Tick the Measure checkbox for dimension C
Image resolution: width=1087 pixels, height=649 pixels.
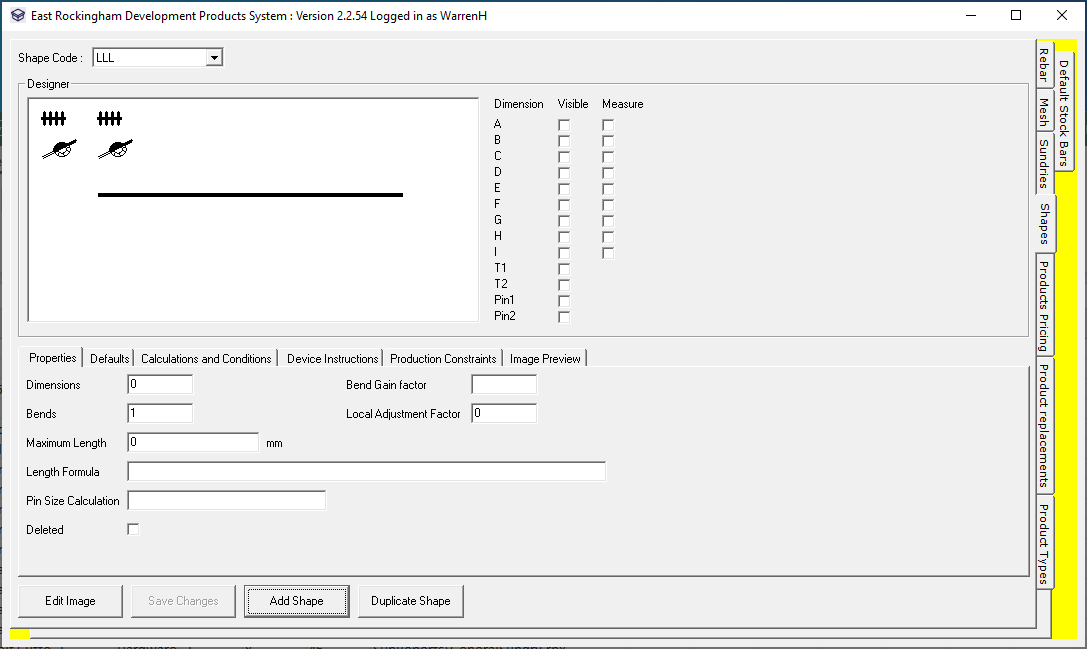pos(608,156)
